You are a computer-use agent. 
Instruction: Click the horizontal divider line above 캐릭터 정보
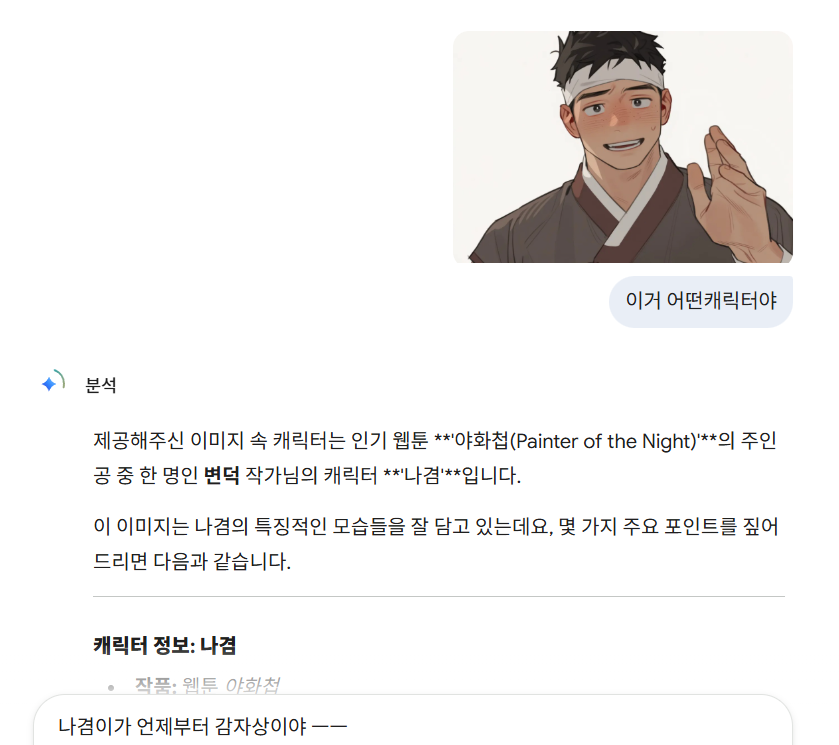coord(439,596)
